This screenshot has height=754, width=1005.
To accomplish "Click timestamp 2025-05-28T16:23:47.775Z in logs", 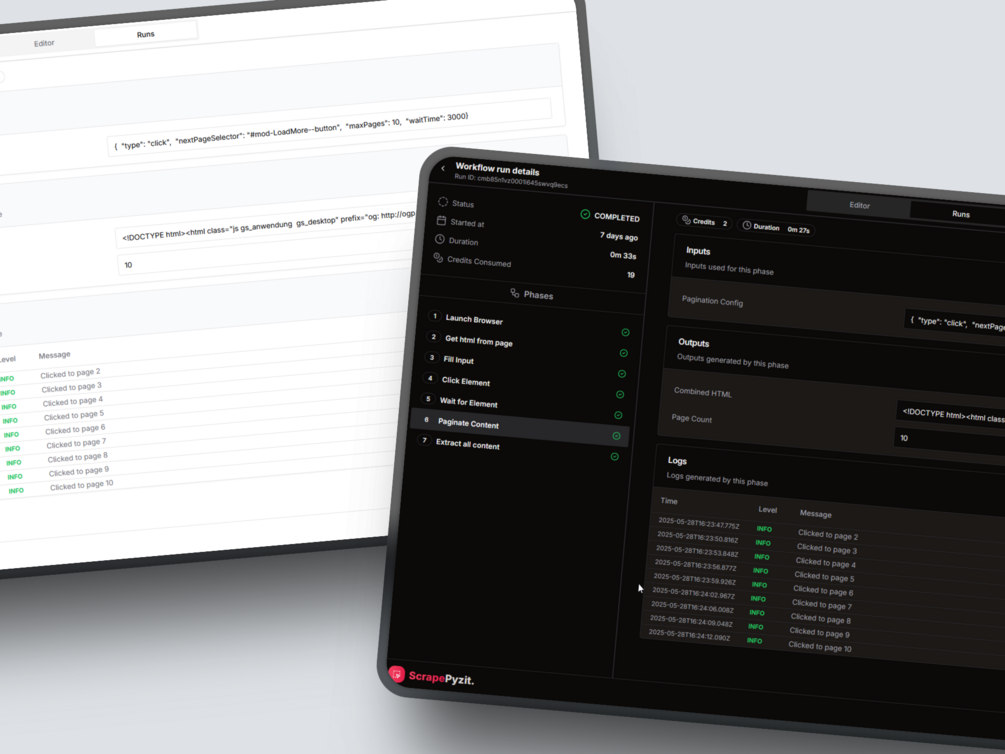I will coord(699,523).
